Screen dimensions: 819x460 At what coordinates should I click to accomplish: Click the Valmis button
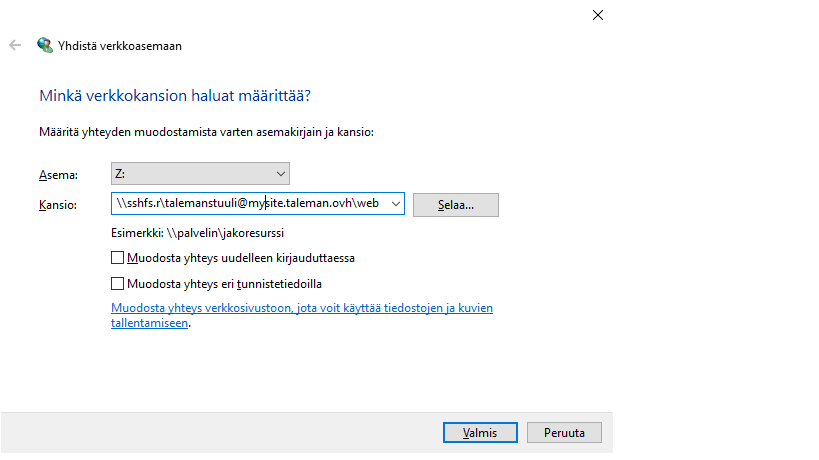click(480, 433)
